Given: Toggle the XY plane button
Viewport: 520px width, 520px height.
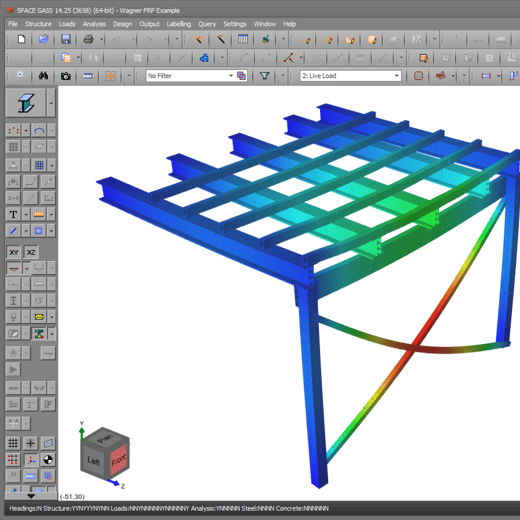Looking at the screenshot, I should tap(14, 252).
